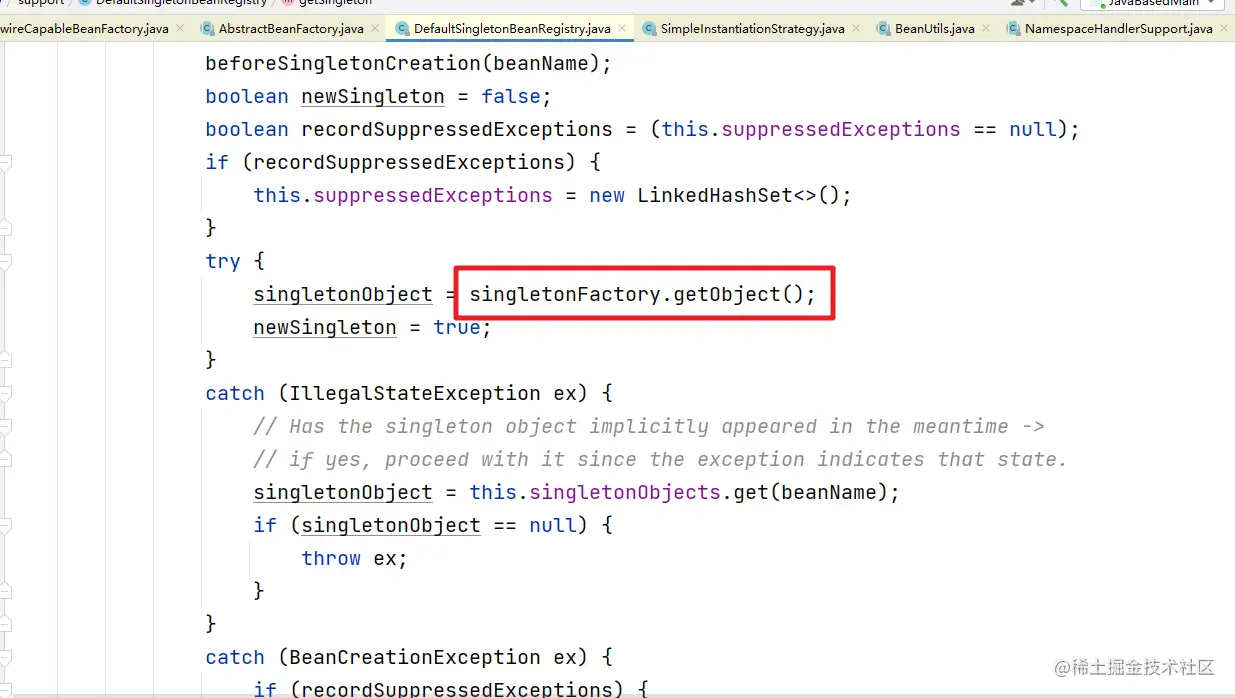Close the BeanUtils.java tab
This screenshot has height=698, width=1235.
986,29
